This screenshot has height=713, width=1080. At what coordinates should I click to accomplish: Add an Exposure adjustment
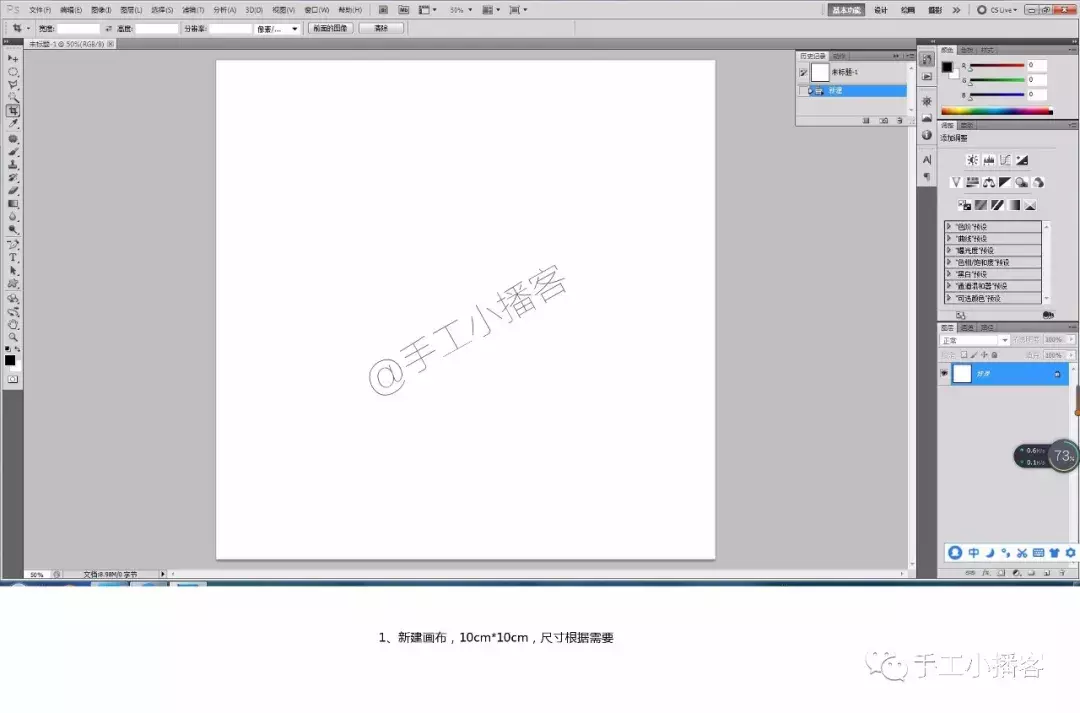coord(1021,160)
